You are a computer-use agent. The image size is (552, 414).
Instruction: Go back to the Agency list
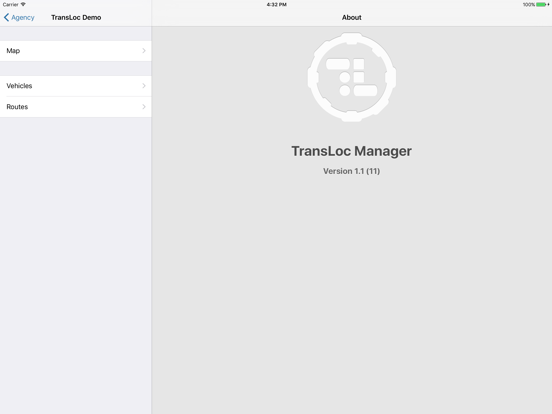click(19, 17)
